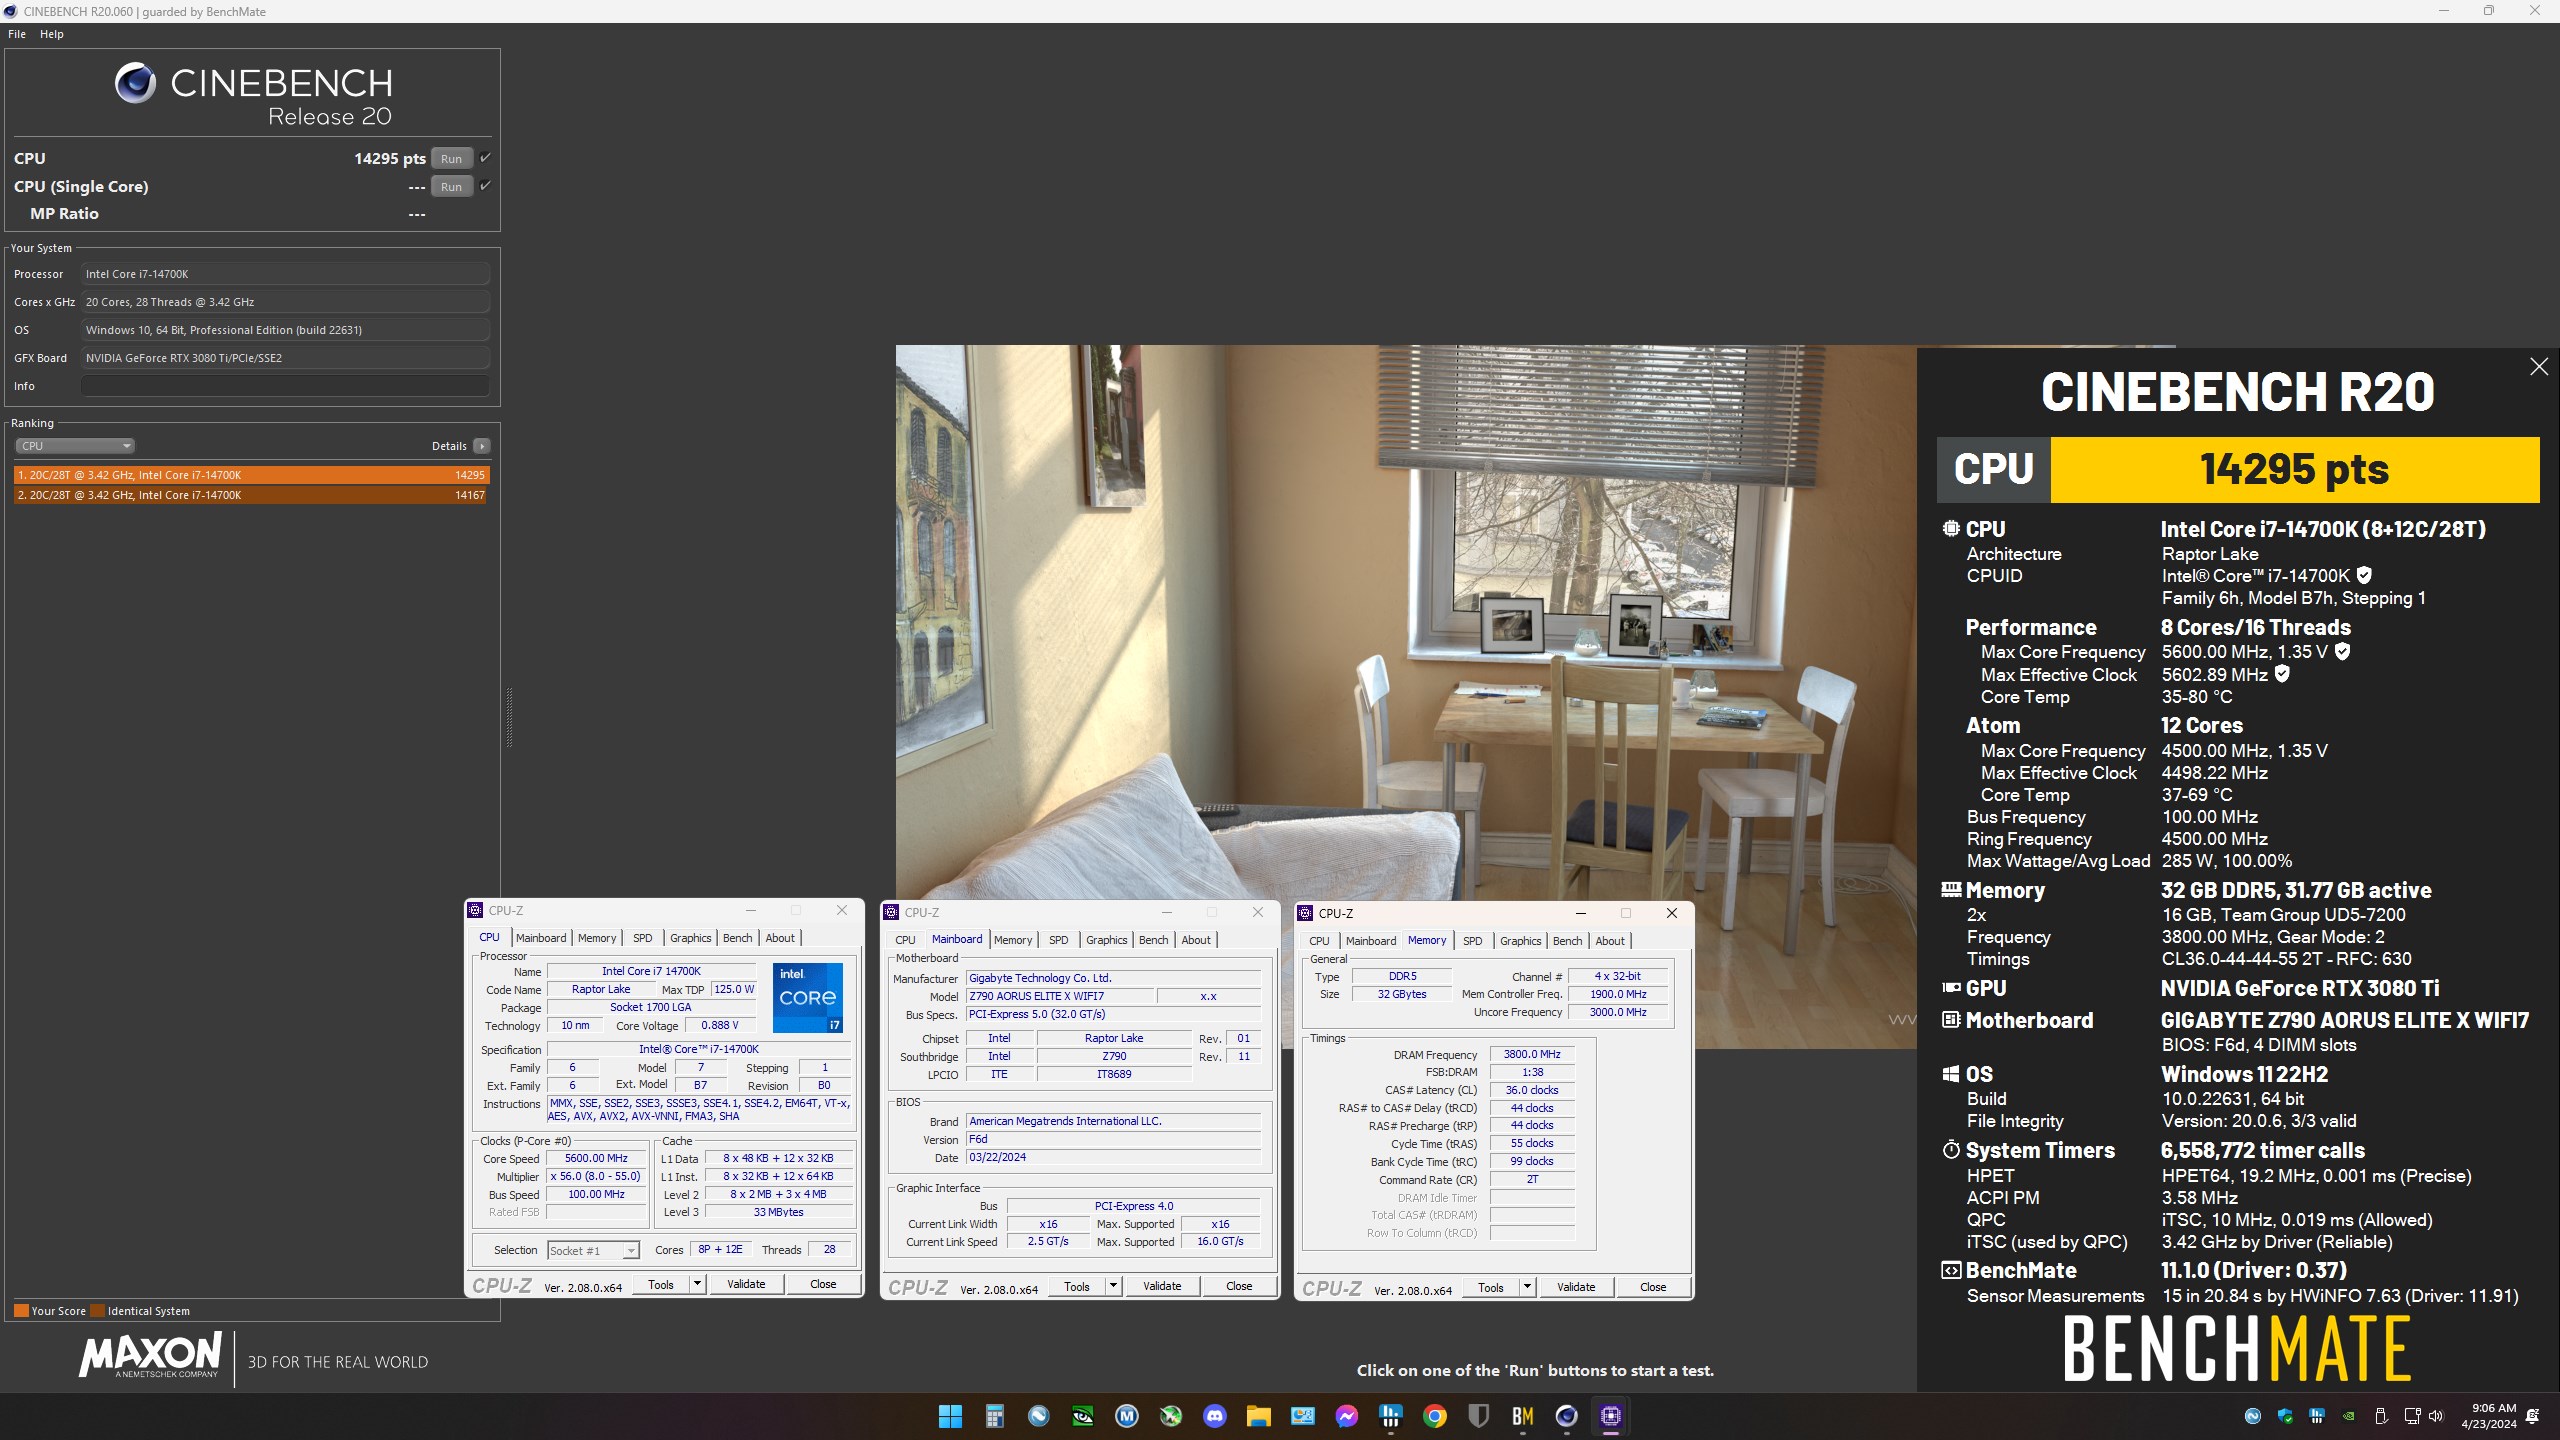Screen dimensions: 2560x1440
Task: Open About tab in CPU-Z Memory window
Action: point(1610,941)
